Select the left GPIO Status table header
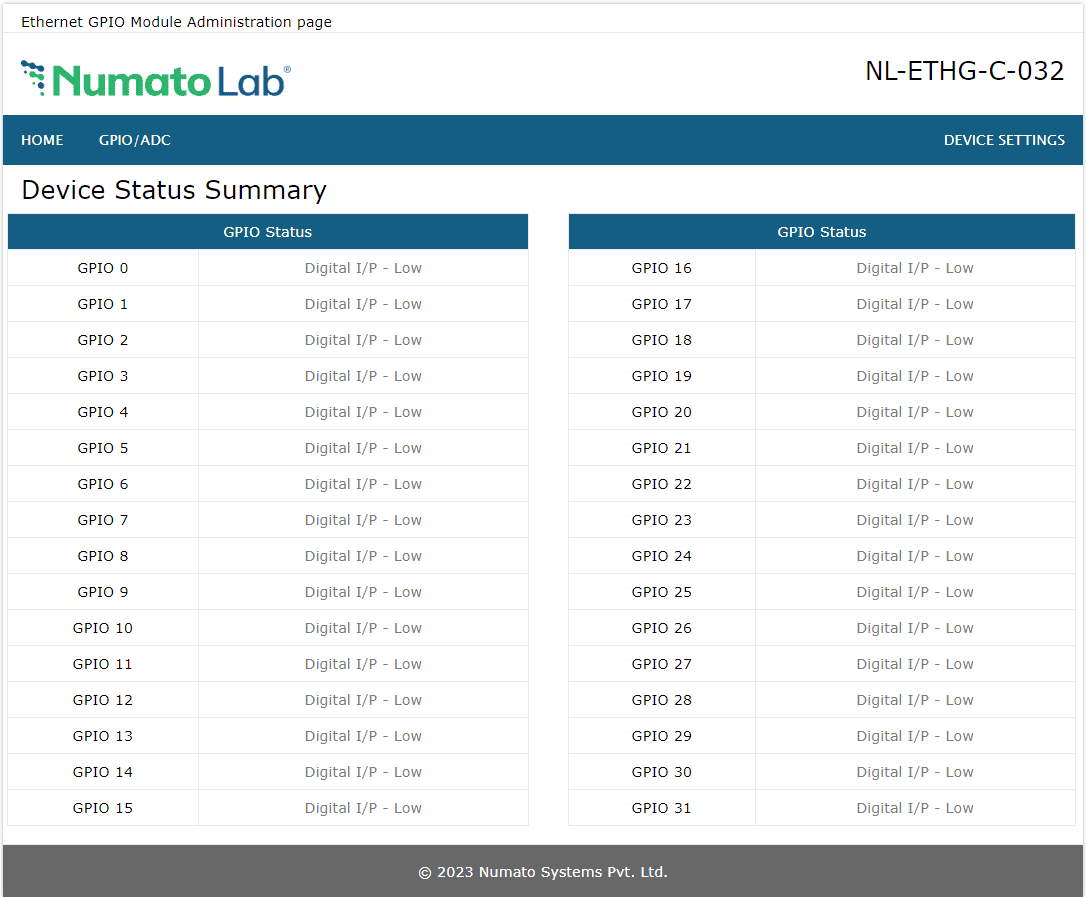This screenshot has height=897, width=1086. coord(267,232)
